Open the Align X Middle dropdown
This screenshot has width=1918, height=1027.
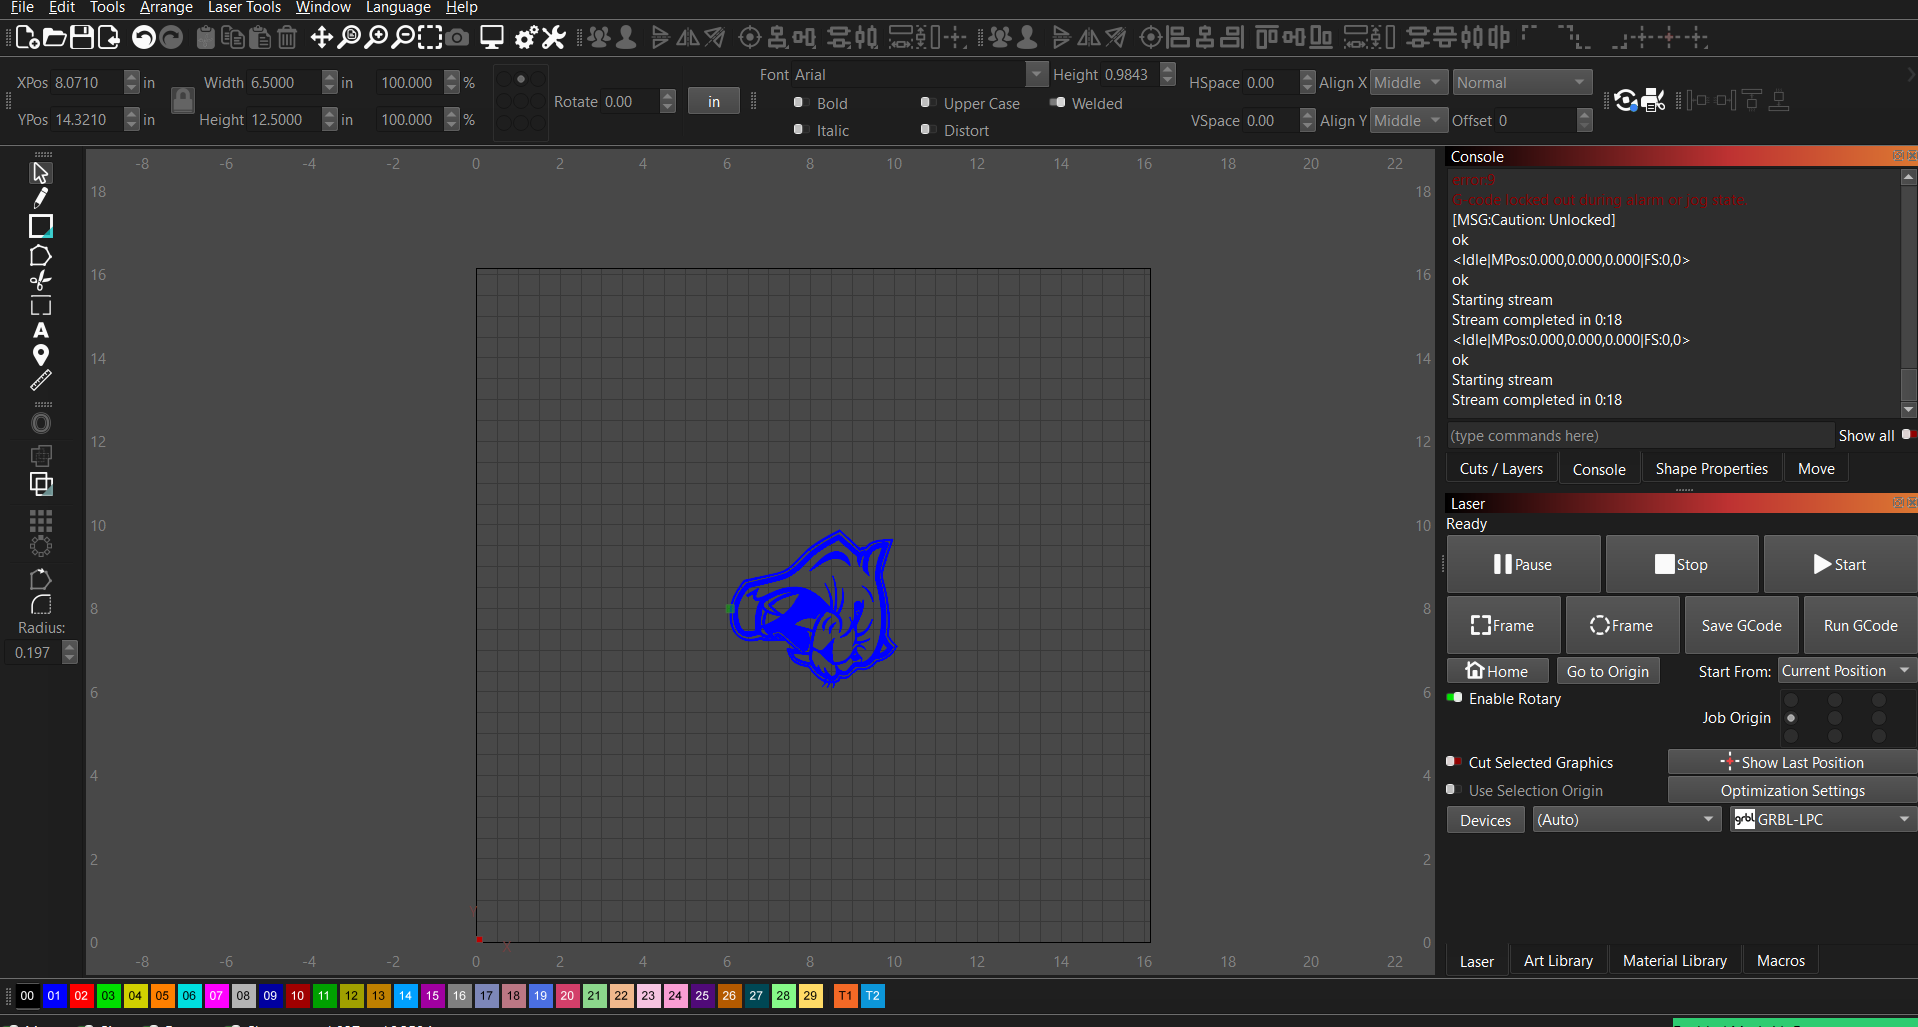click(1408, 83)
